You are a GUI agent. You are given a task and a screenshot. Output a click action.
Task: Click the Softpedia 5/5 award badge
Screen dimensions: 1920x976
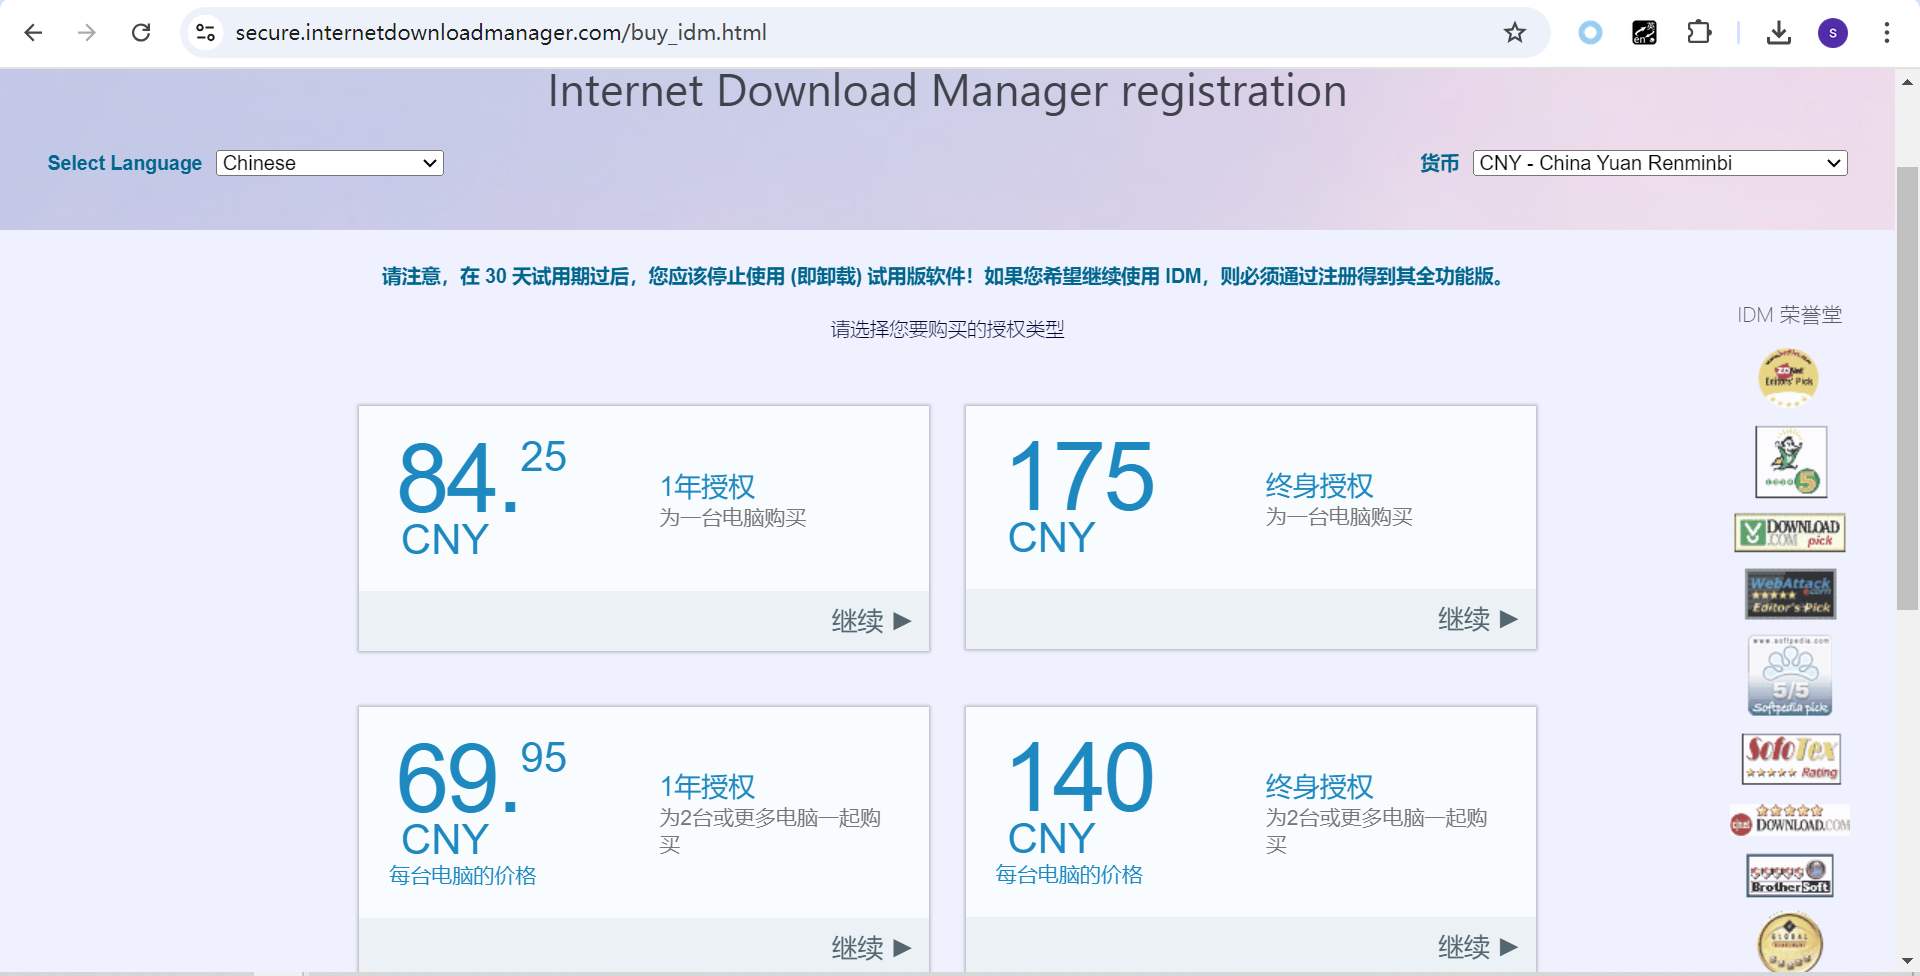coord(1790,676)
